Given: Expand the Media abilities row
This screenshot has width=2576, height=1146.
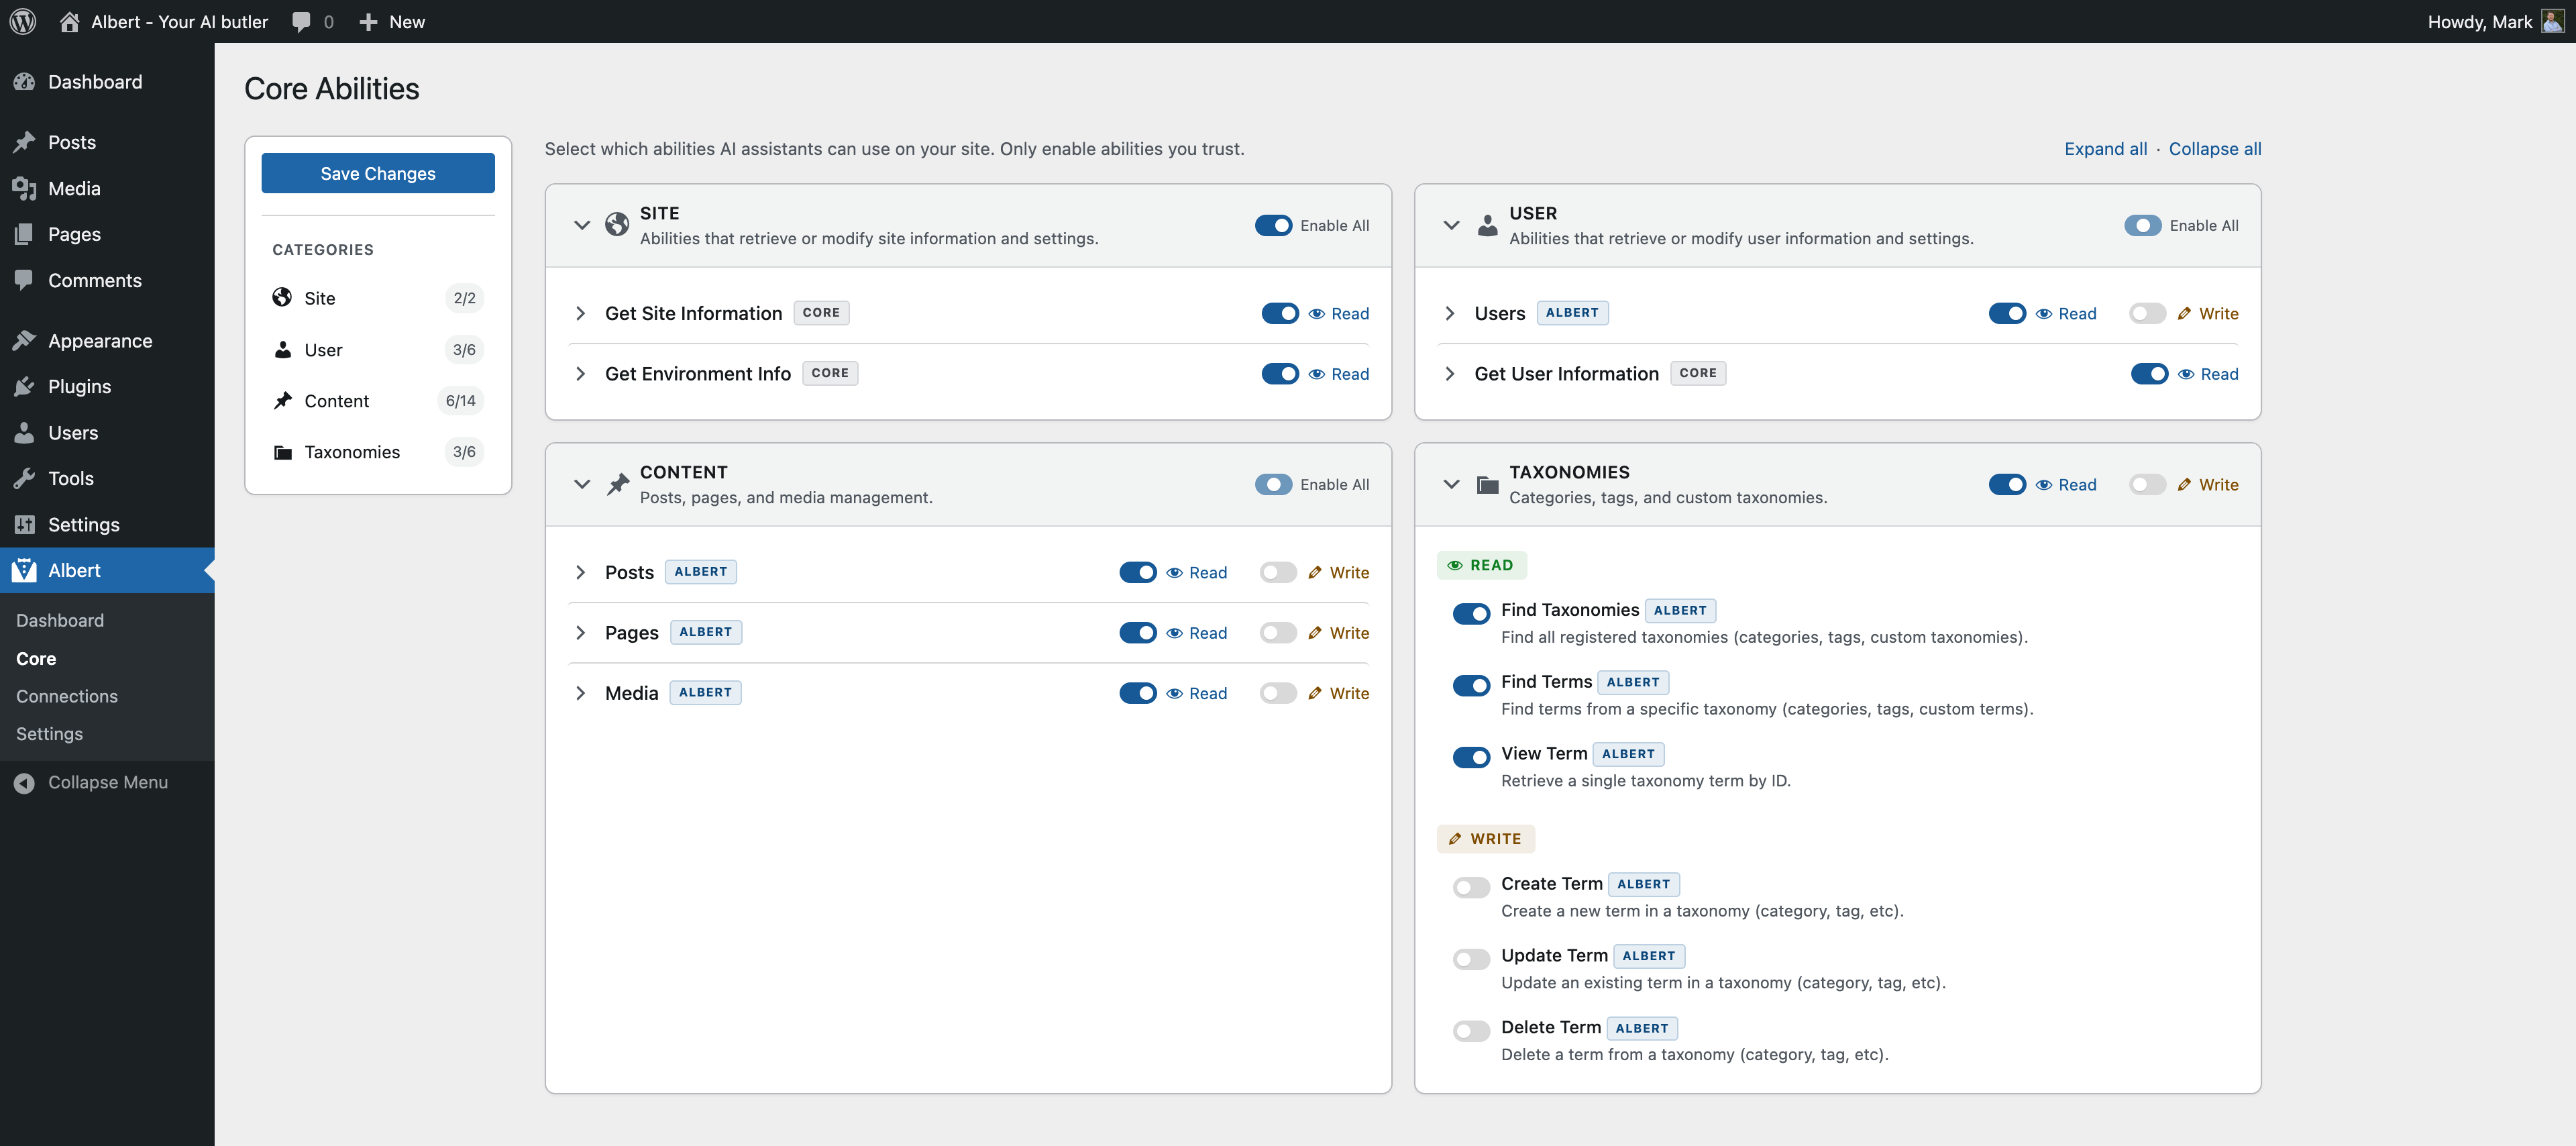Looking at the screenshot, I should point(581,694).
